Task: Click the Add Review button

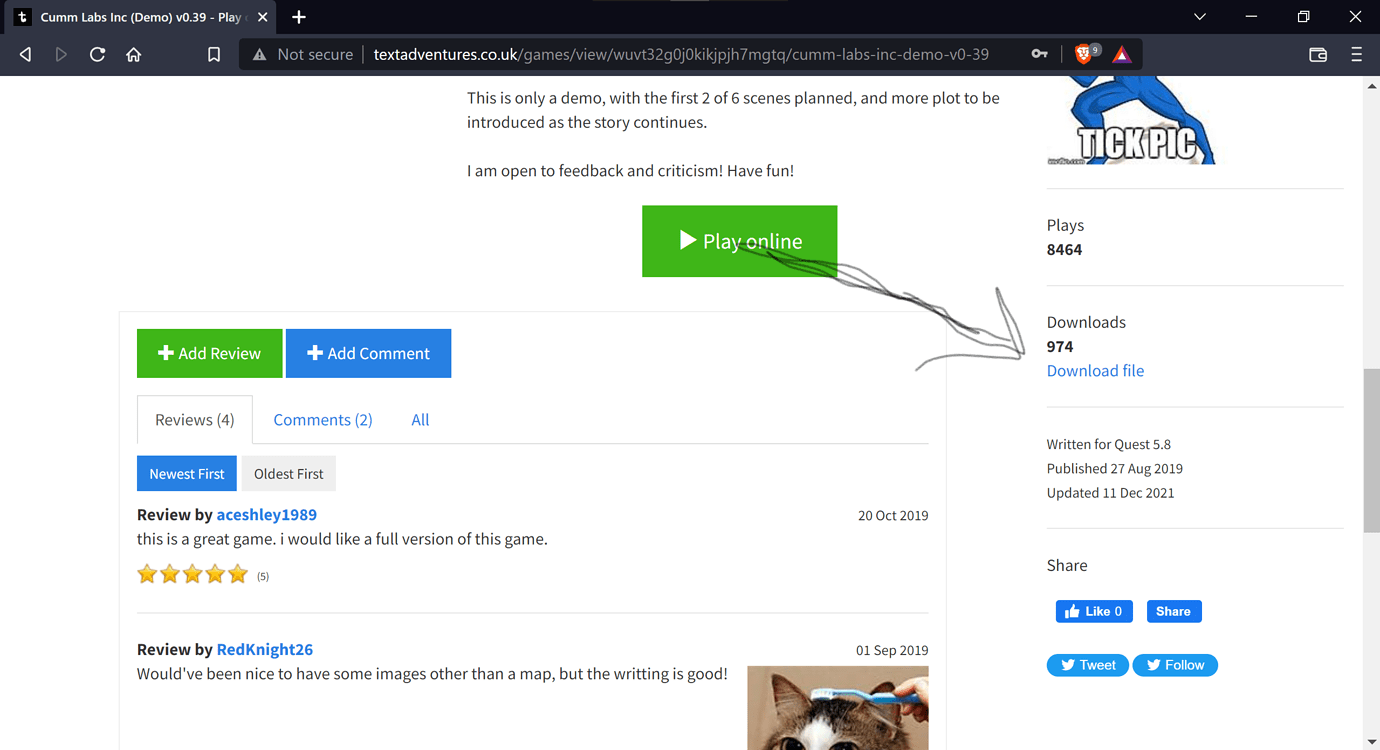Action: 209,354
